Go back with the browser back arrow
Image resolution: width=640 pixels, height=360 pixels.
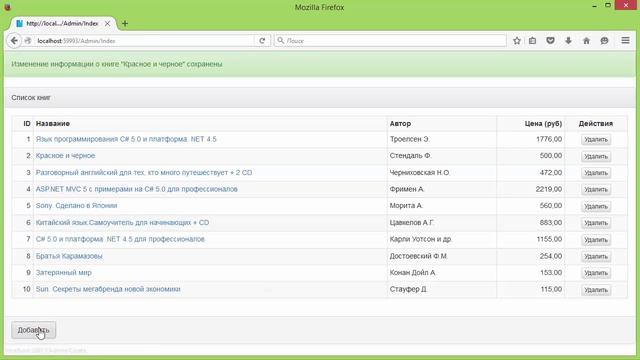tap(14, 41)
